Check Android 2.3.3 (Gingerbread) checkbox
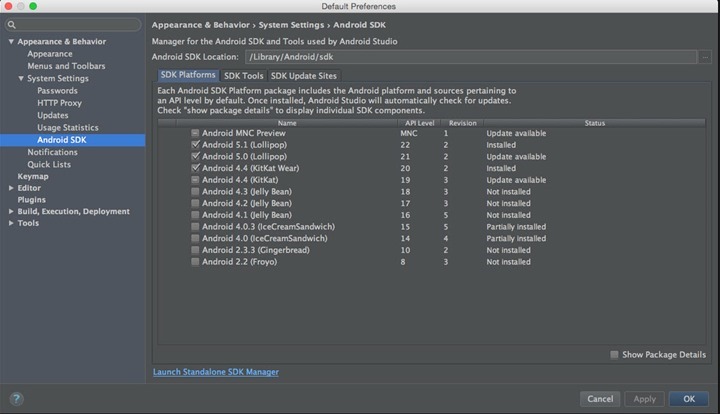 tap(195, 250)
